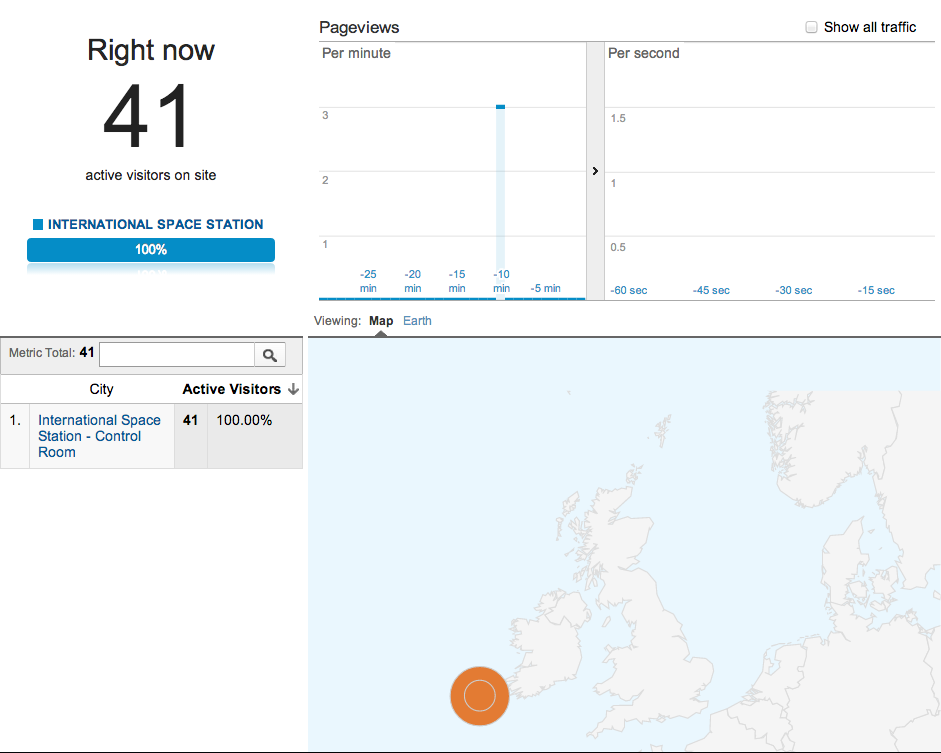This screenshot has width=941, height=753.
Task: Click the city search input field
Action: pyautogui.click(x=177, y=355)
